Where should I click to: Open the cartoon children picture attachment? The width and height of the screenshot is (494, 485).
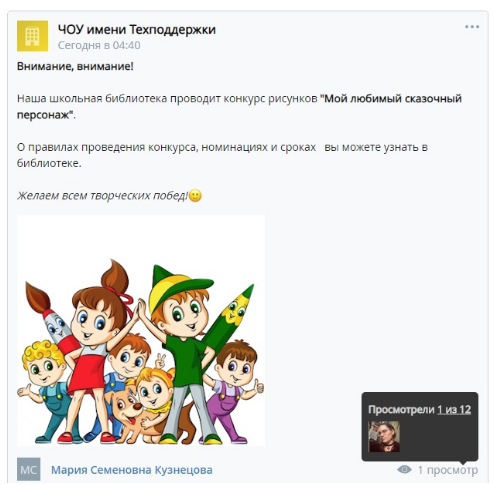pos(141,330)
